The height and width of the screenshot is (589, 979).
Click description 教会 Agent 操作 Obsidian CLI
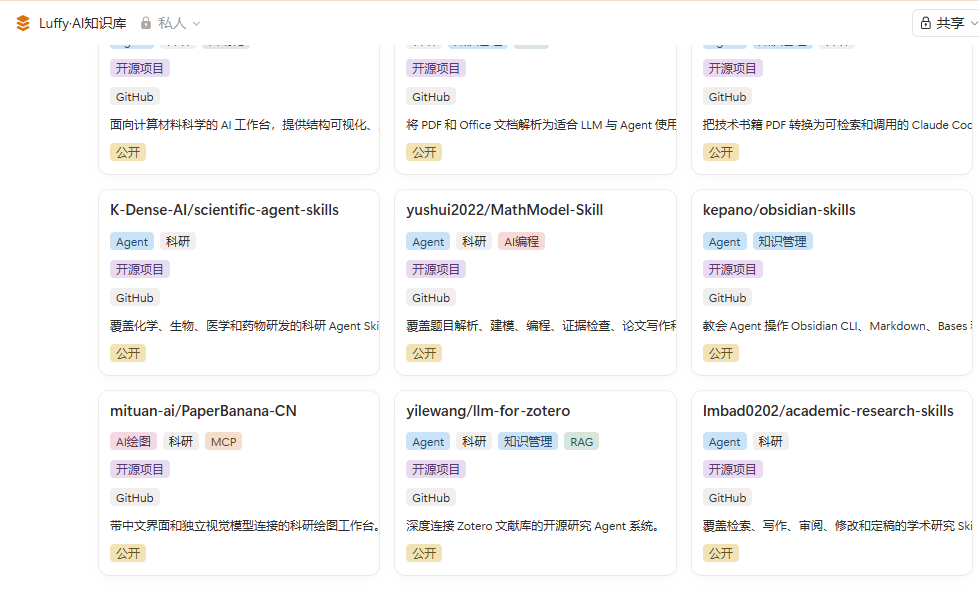pos(837,326)
